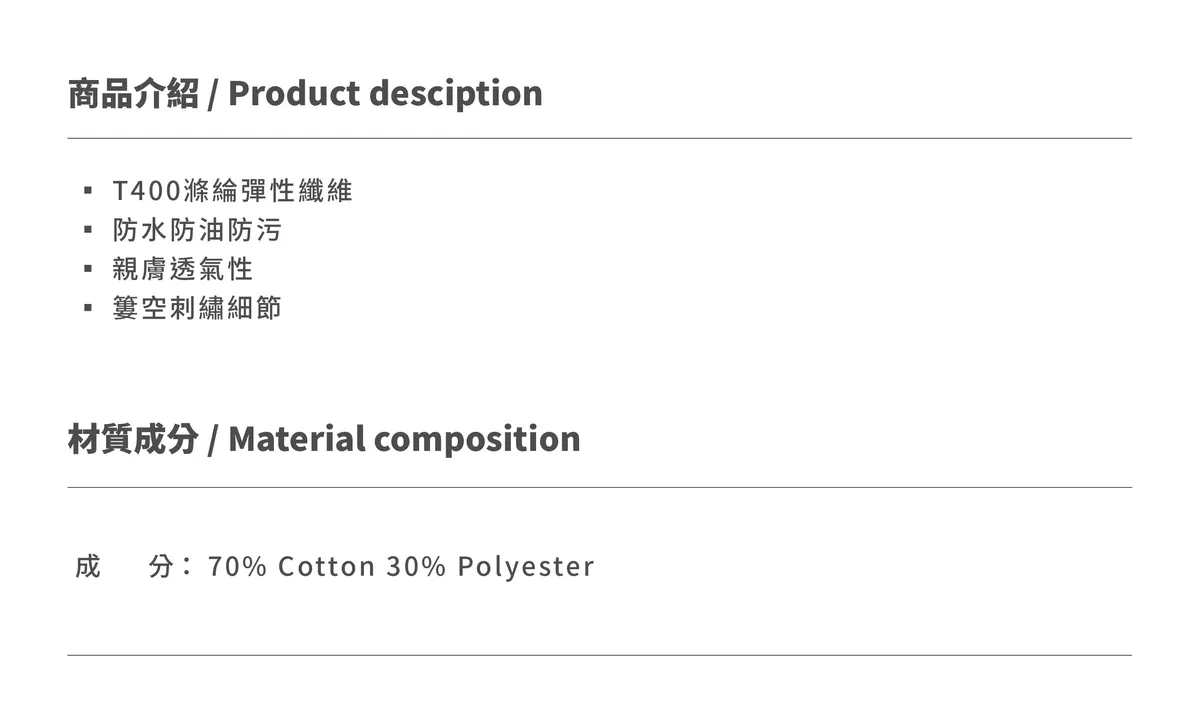
Task: Click the bullet marker beside T400滌綸彈性纖維
Action: coord(88,190)
